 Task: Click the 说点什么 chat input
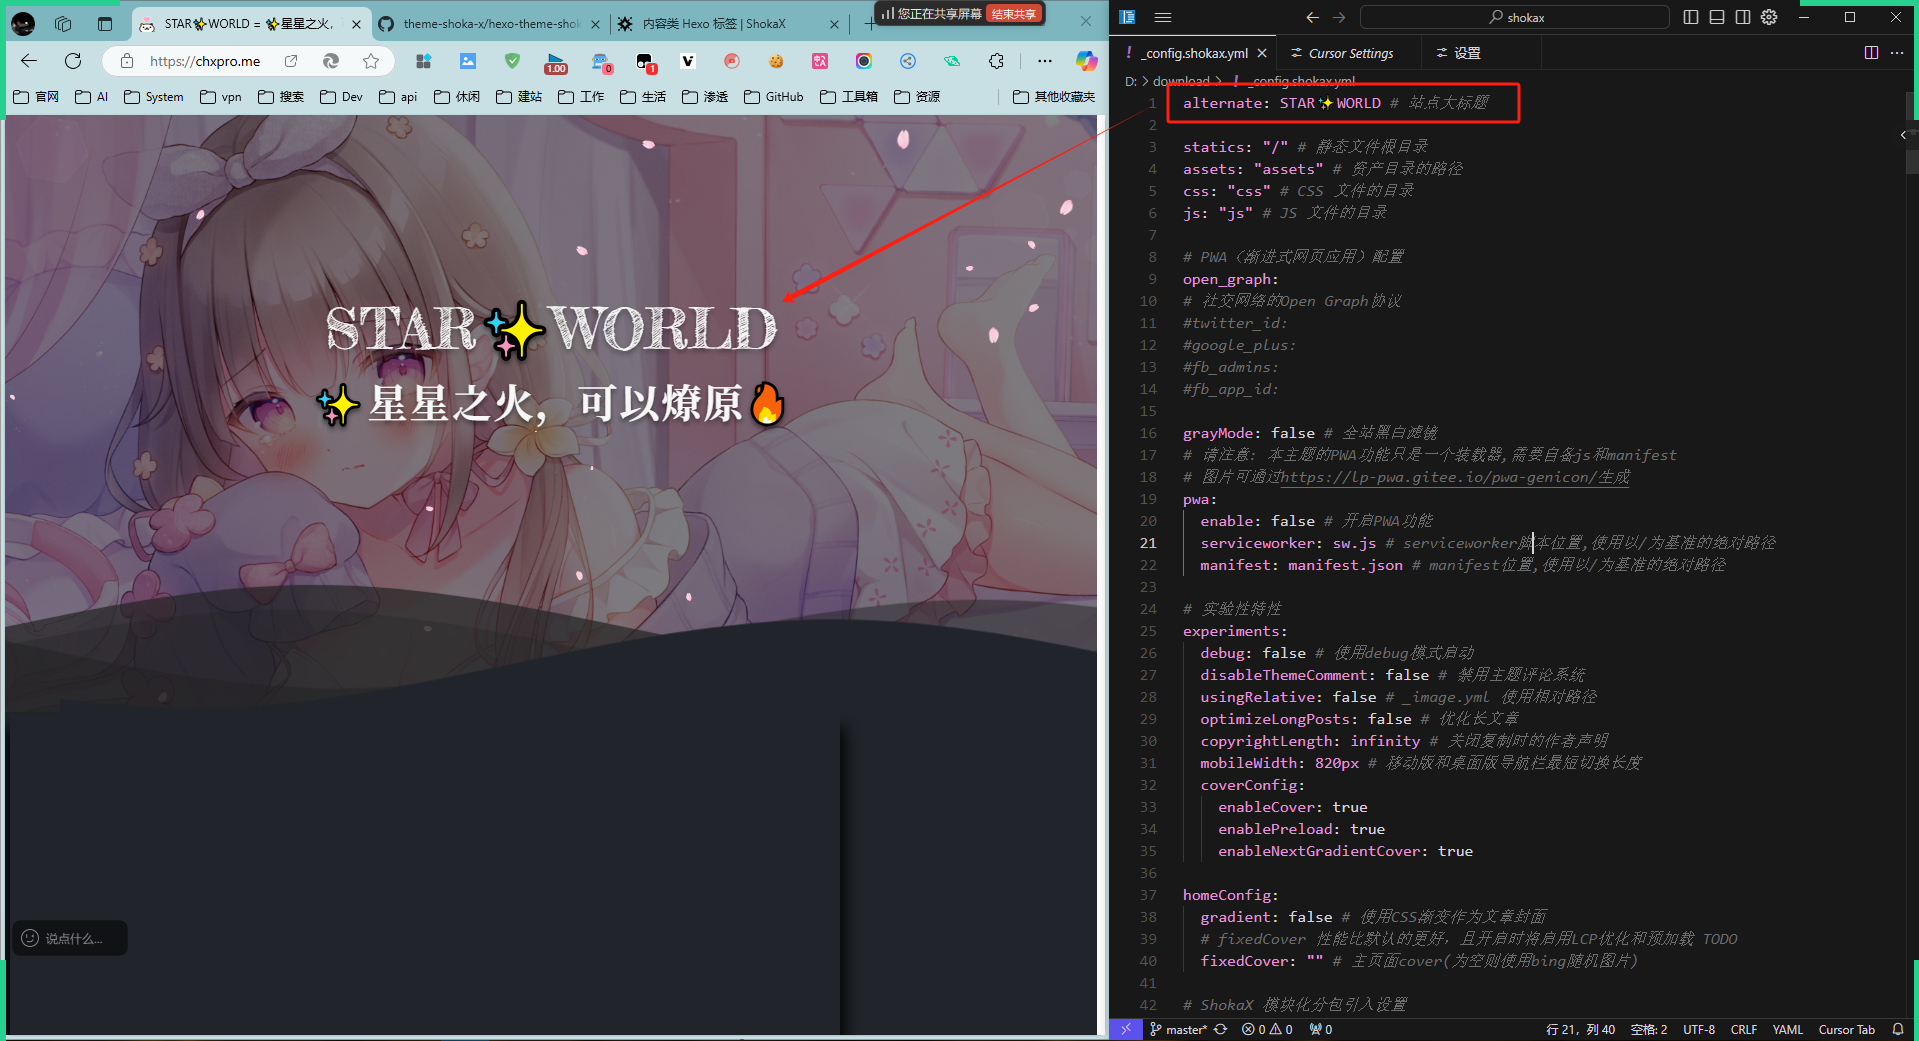(70, 938)
